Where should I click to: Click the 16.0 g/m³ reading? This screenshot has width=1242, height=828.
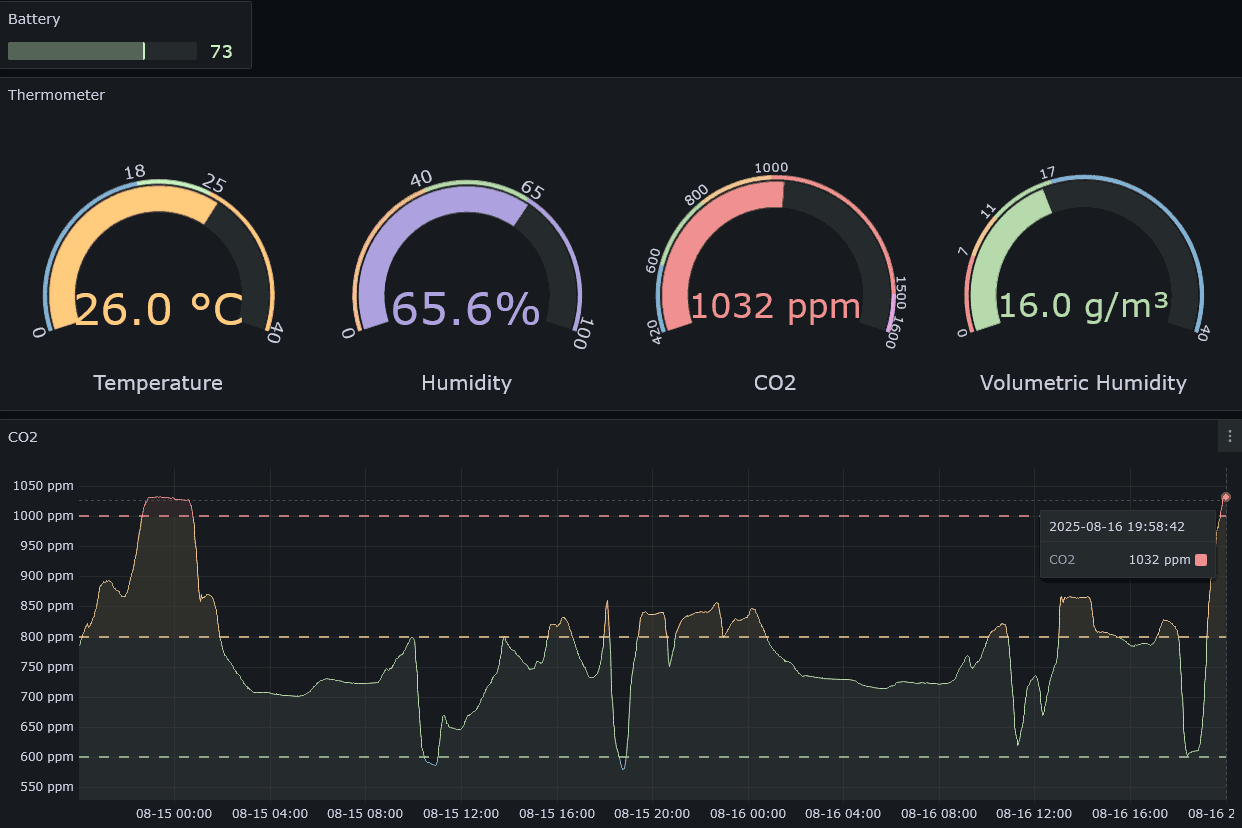[x=1083, y=306]
